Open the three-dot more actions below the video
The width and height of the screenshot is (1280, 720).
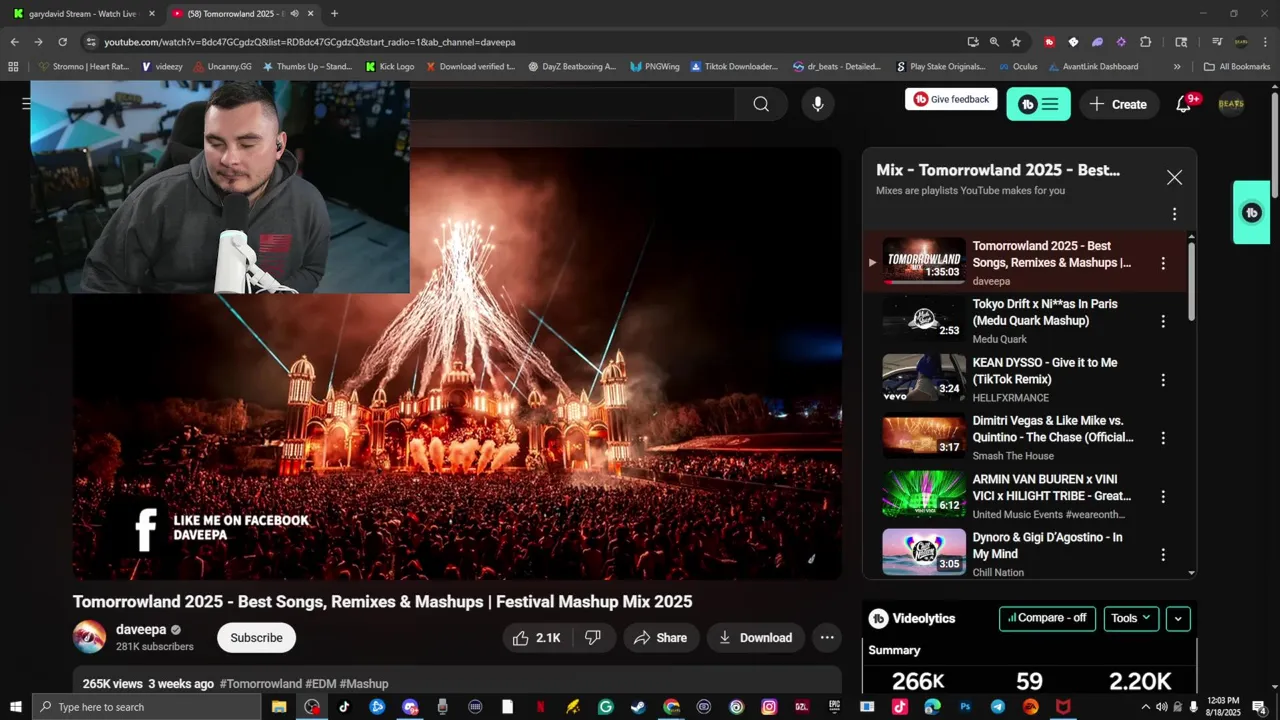[x=827, y=638]
